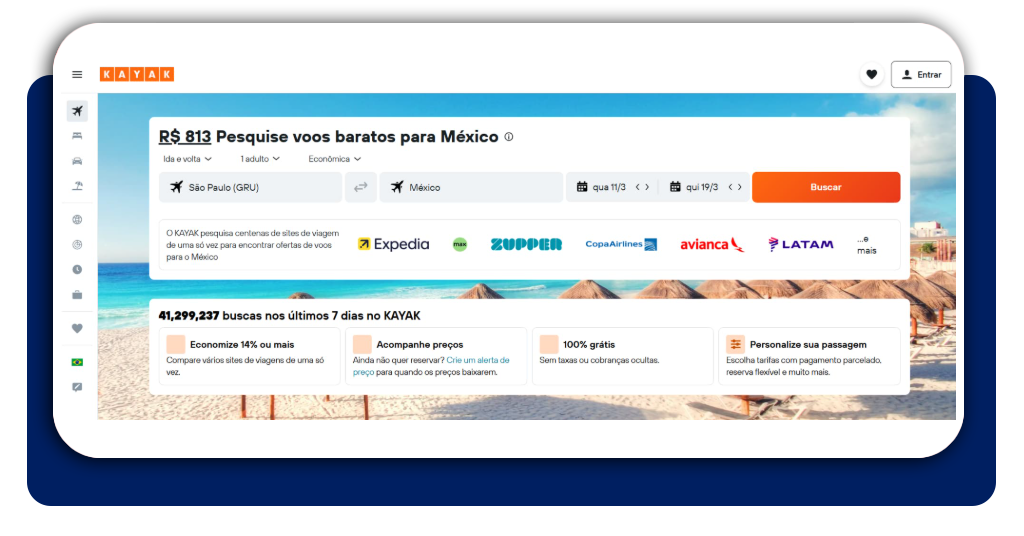Select Car rental in the sidebar
Viewport: 1024px width, 536px height.
tap(77, 161)
